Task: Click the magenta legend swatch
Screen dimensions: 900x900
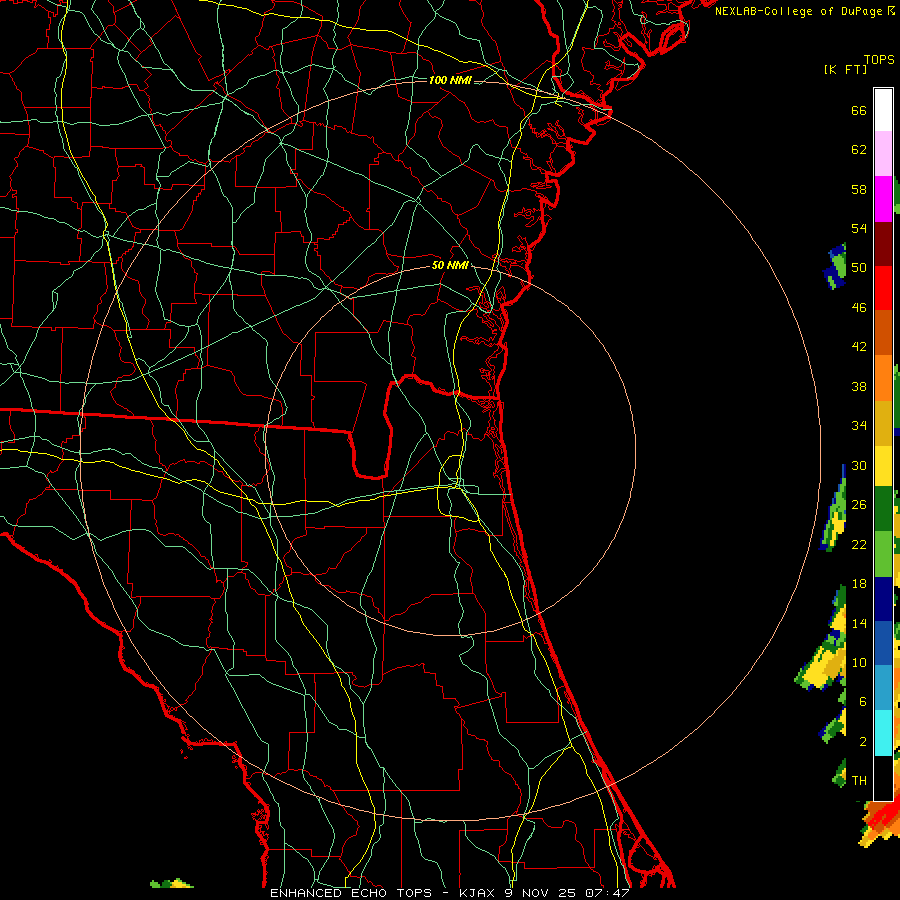Action: click(883, 199)
